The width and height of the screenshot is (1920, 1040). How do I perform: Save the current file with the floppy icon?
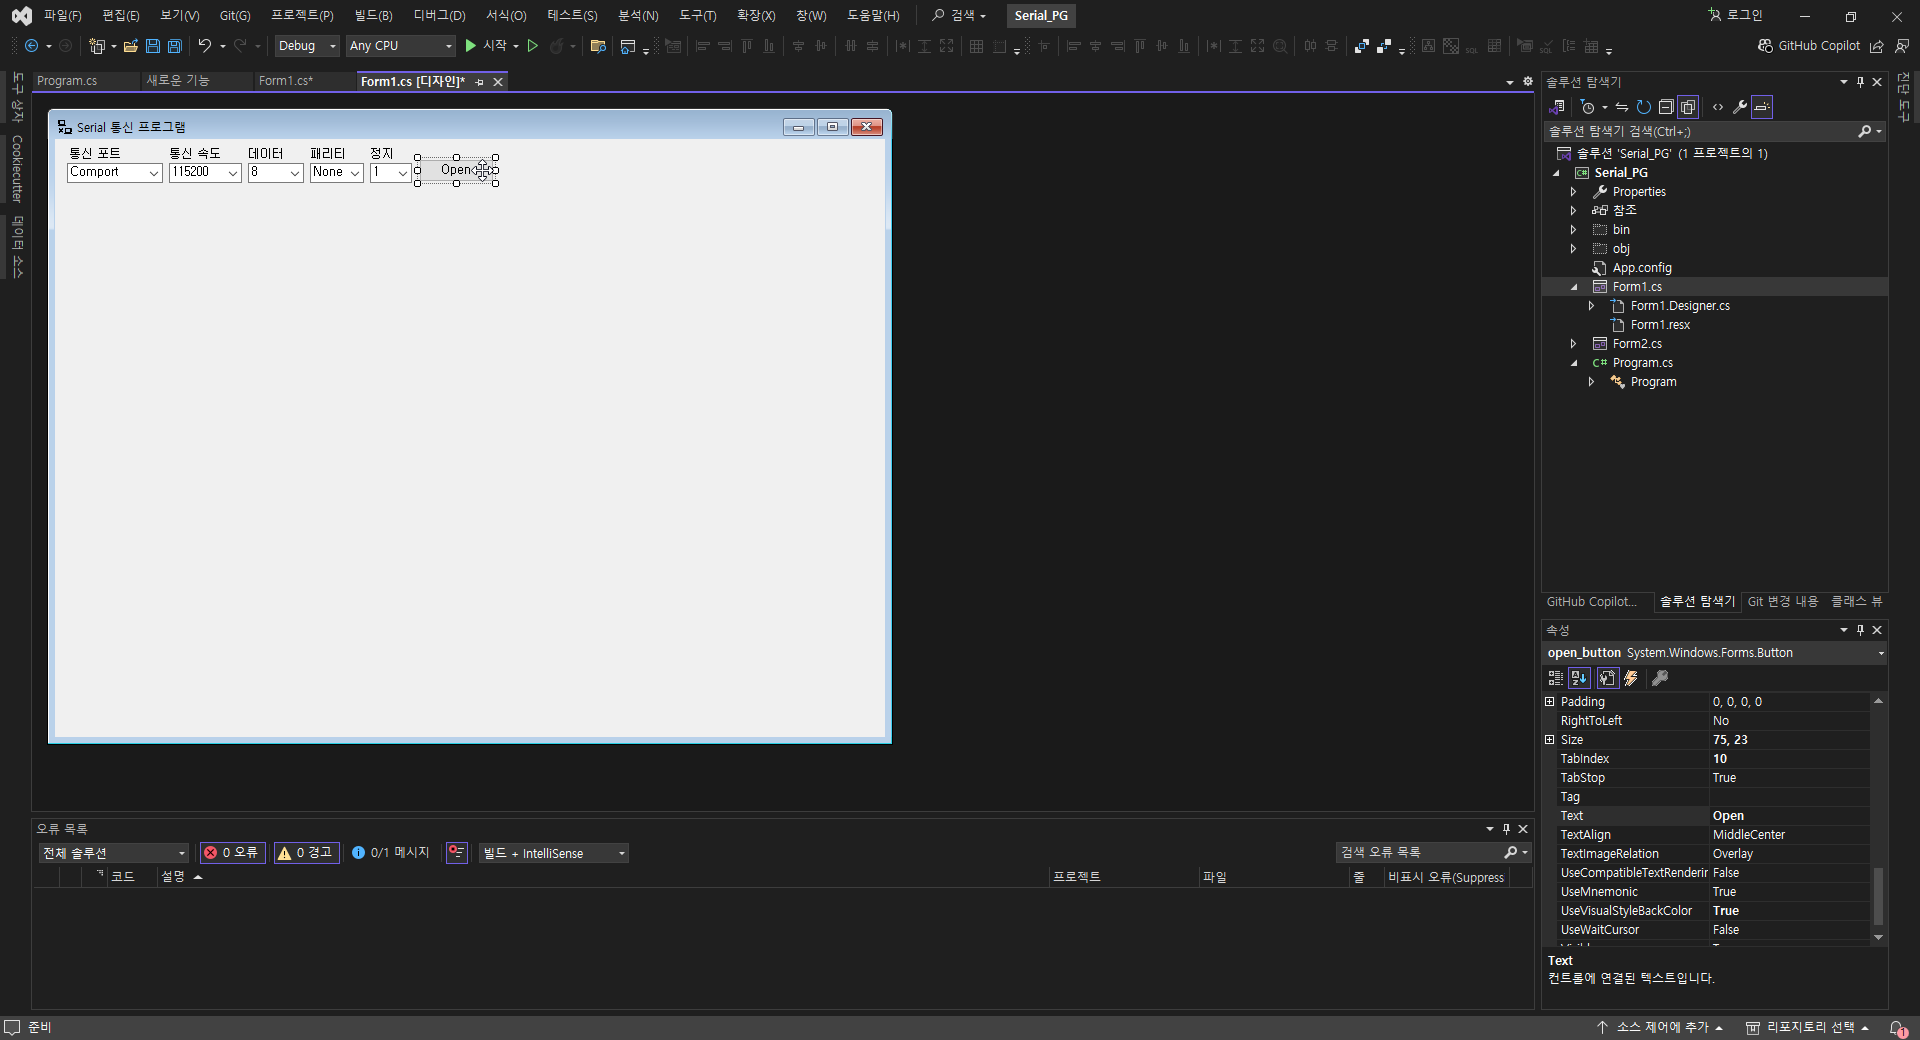coord(152,46)
